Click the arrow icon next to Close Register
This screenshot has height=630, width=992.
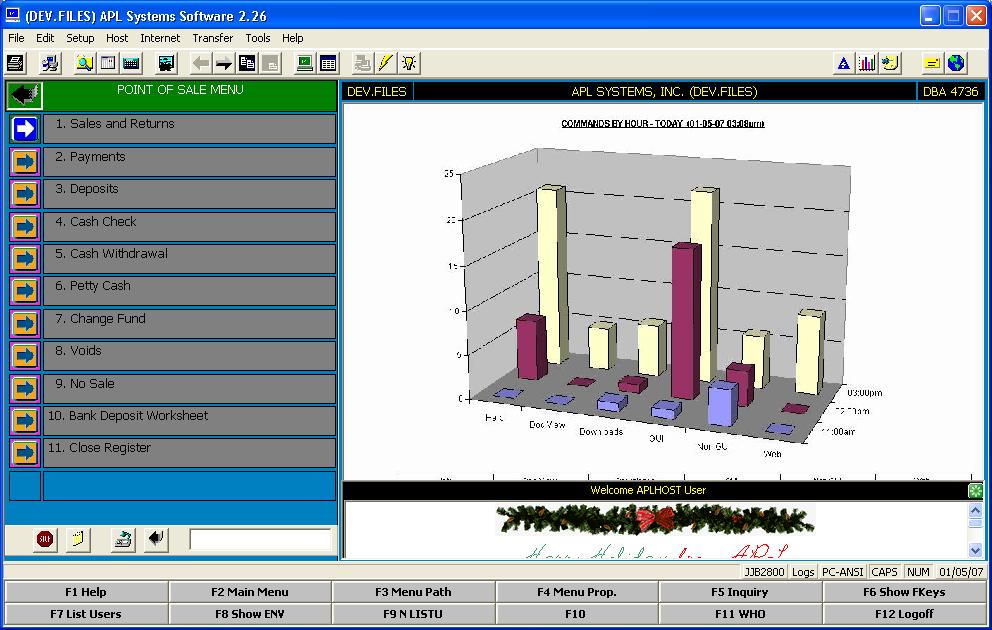click(25, 453)
